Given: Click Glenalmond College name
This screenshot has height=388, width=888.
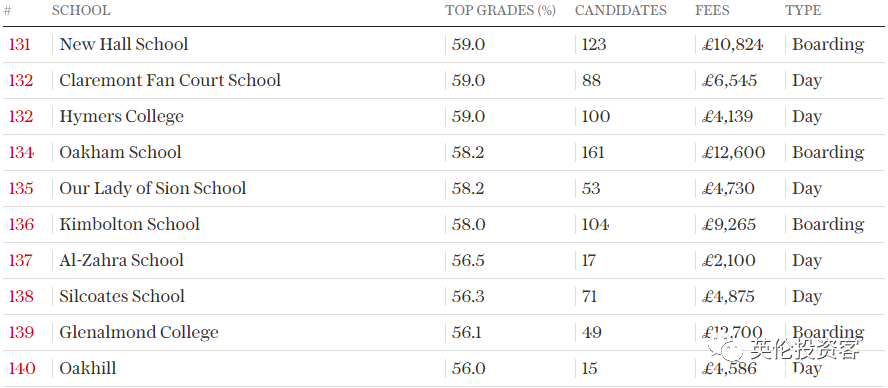Looking at the screenshot, I should tap(139, 332).
